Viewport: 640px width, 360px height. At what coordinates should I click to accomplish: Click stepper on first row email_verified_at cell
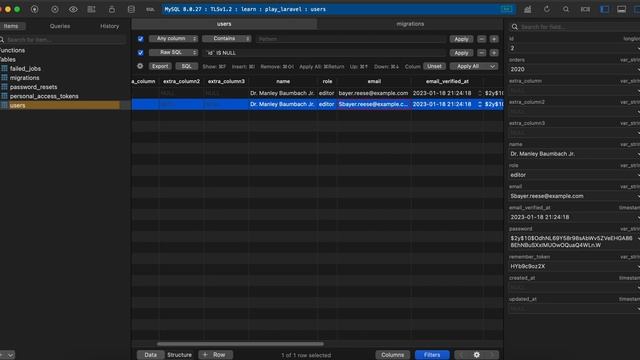(x=480, y=93)
